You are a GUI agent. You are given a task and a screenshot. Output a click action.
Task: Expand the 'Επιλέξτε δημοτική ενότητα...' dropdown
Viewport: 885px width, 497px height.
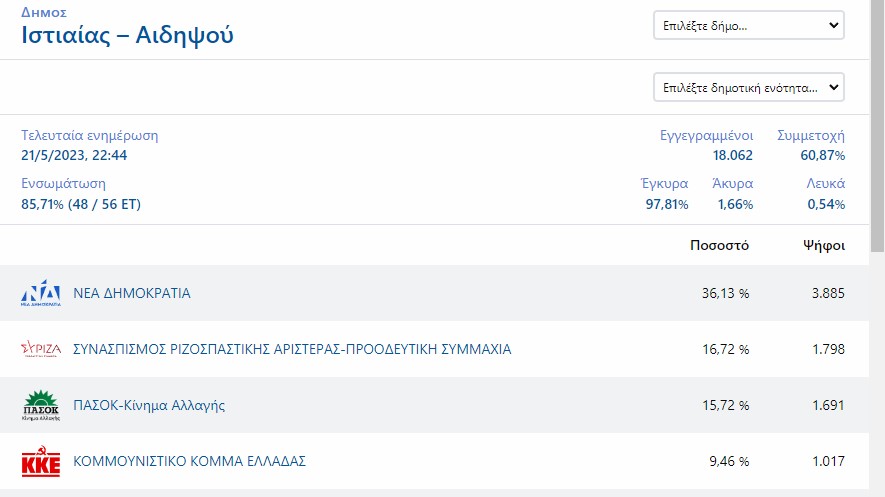(x=748, y=87)
